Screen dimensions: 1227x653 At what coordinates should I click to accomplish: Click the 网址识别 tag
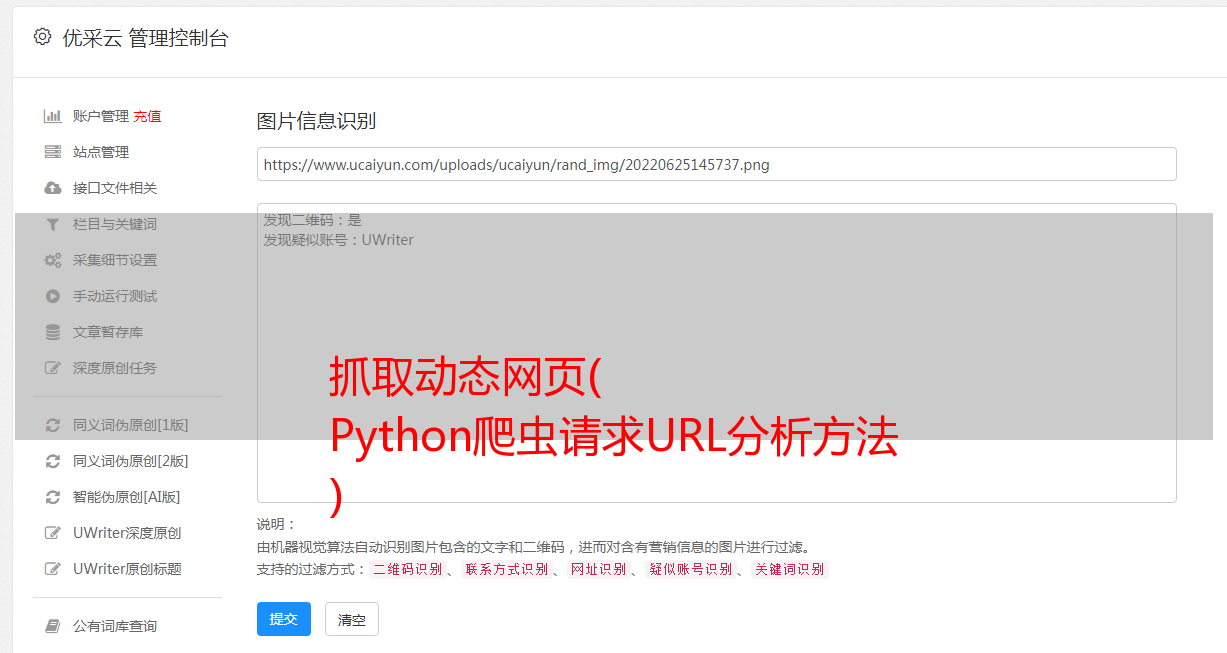[598, 569]
